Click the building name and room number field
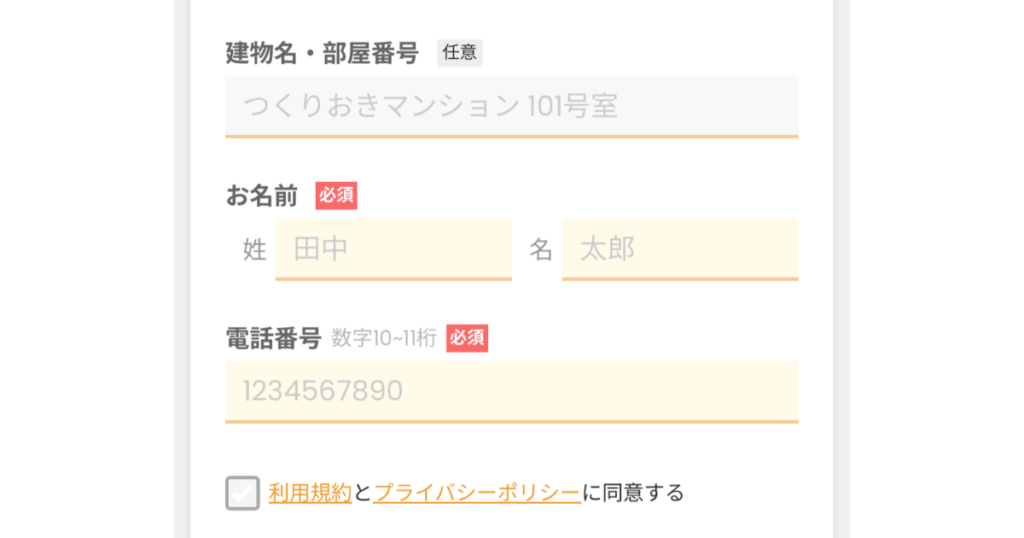Image resolution: width=1024 pixels, height=538 pixels. [x=511, y=105]
